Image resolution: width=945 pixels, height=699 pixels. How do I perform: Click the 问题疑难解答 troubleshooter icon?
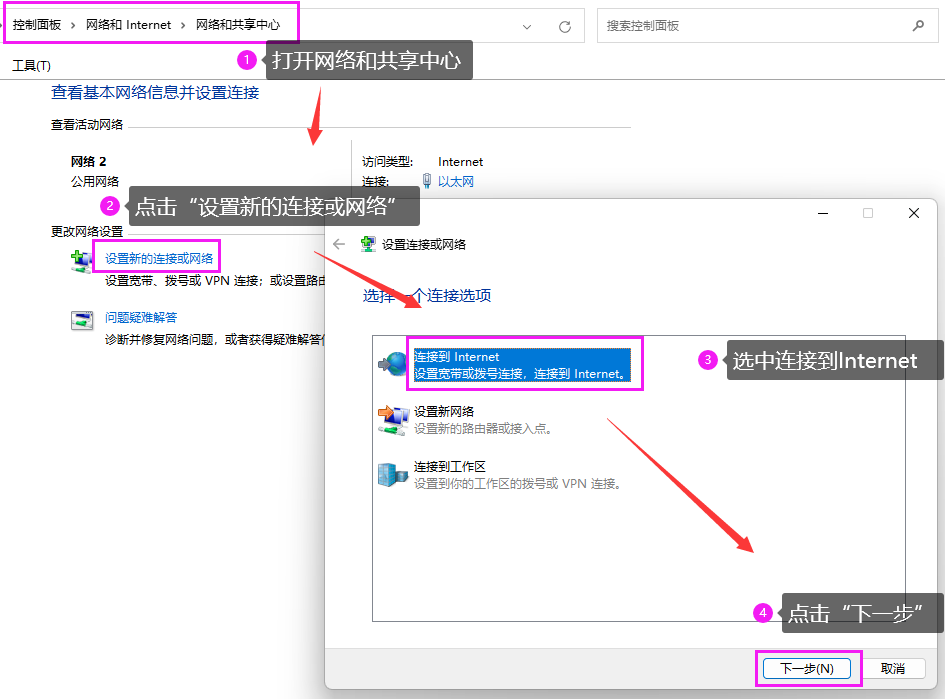pos(81,321)
